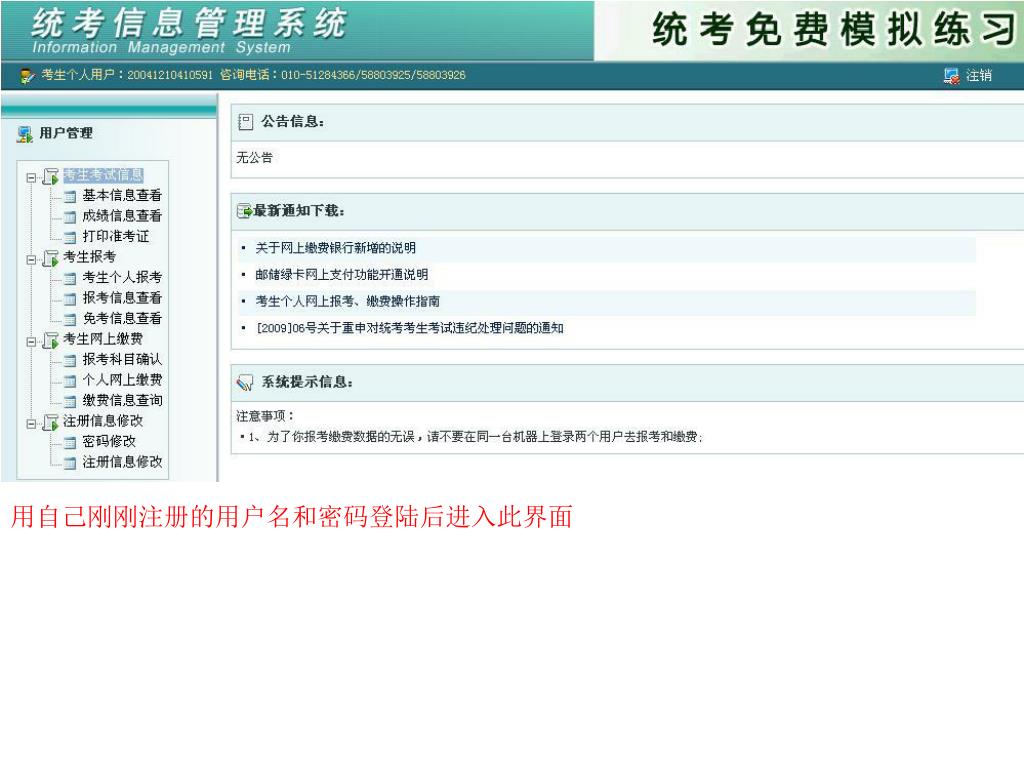
Task: Open 报考科目确认 in the tree
Action: pyautogui.click(x=122, y=359)
